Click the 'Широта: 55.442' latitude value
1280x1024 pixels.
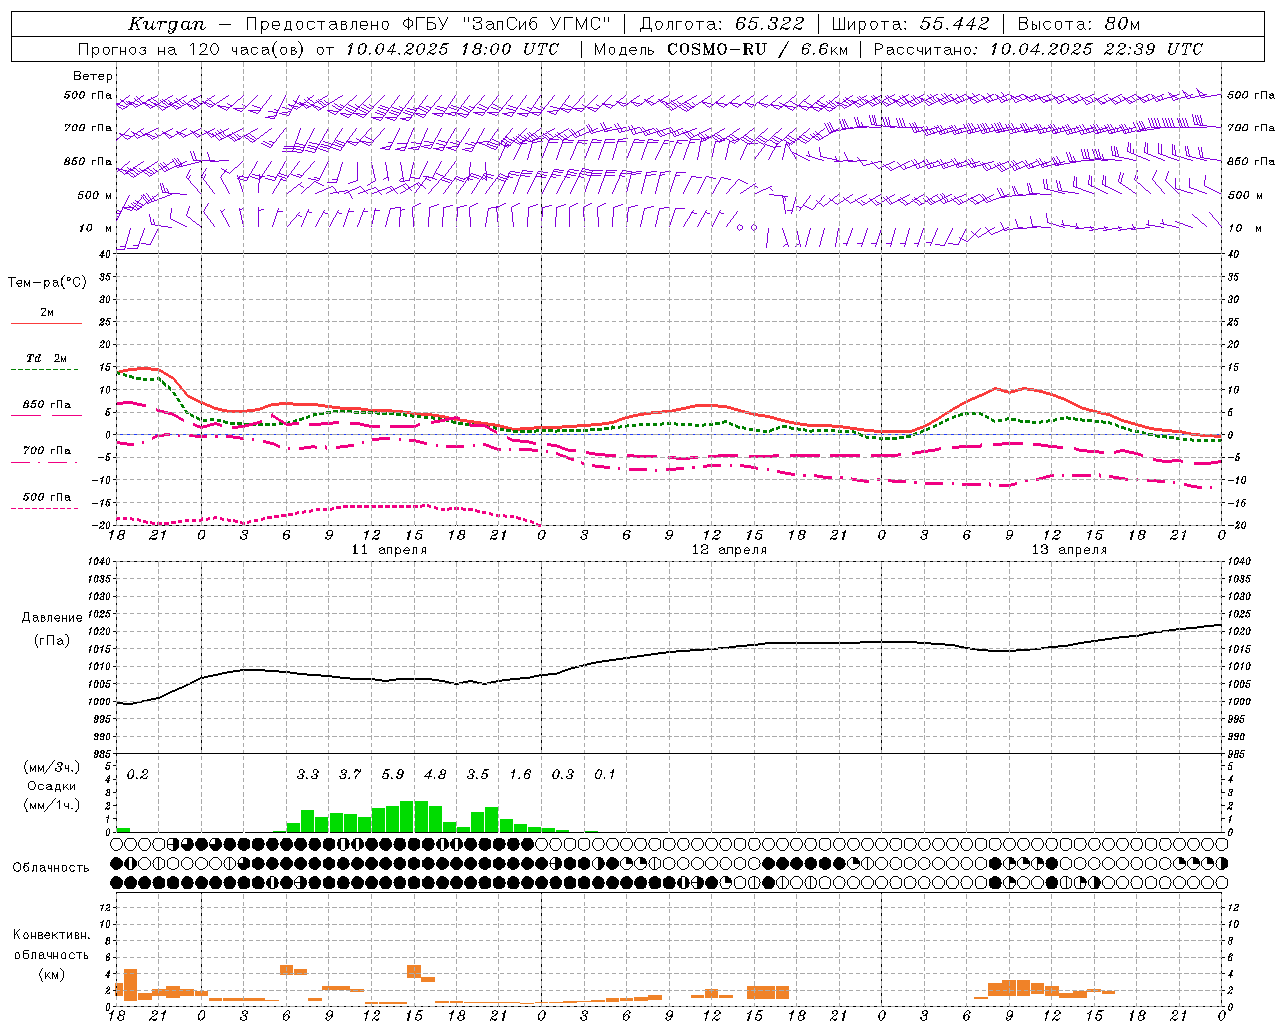click(910, 24)
